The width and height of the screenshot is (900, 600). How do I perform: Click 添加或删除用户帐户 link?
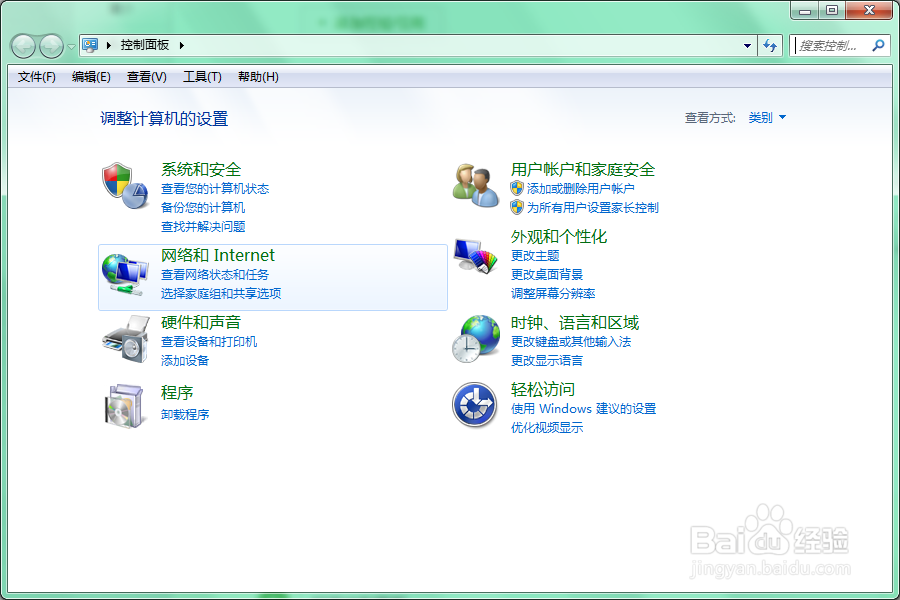(x=580, y=189)
